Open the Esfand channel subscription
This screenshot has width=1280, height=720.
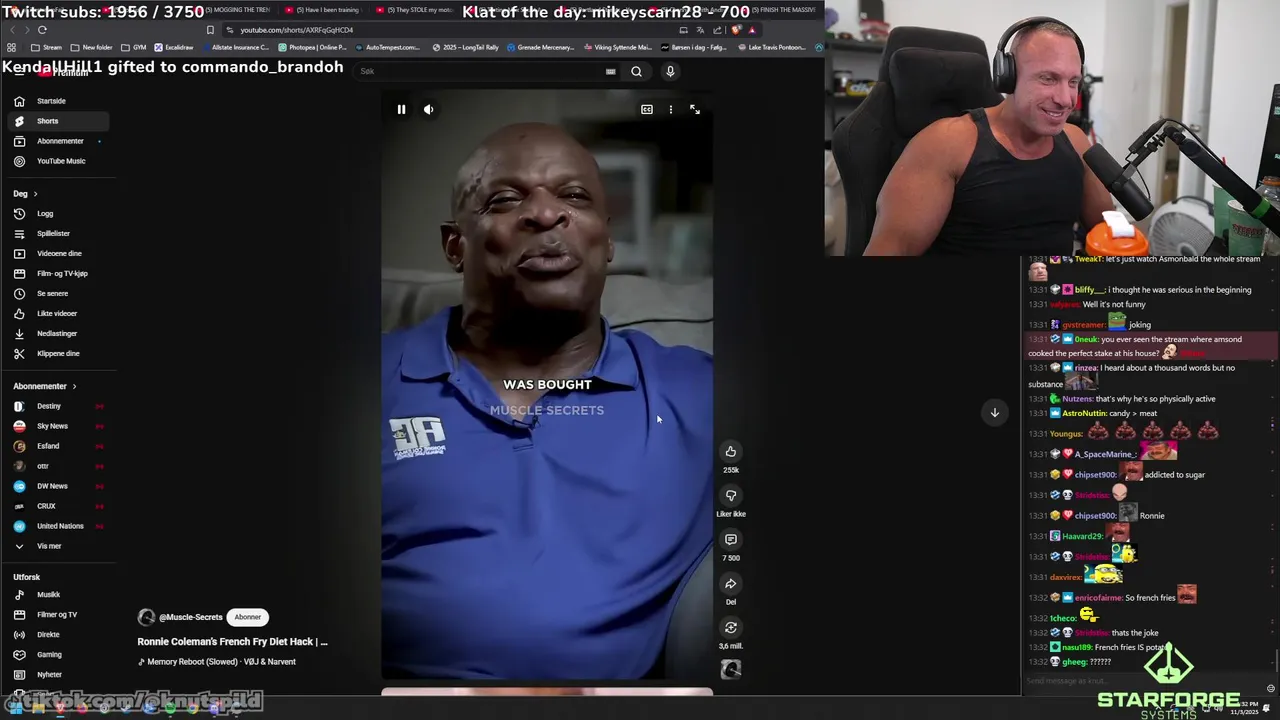pyautogui.click(x=59, y=446)
